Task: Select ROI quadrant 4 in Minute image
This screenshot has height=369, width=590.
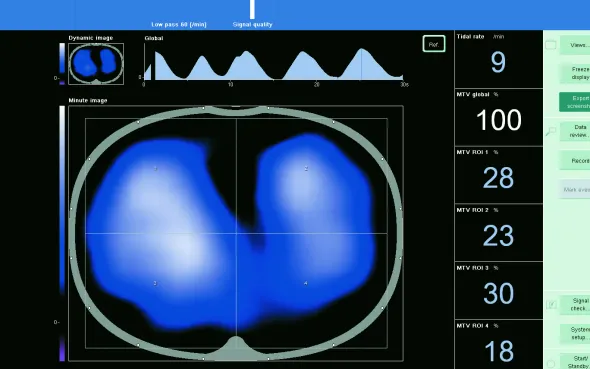Action: tap(312, 290)
